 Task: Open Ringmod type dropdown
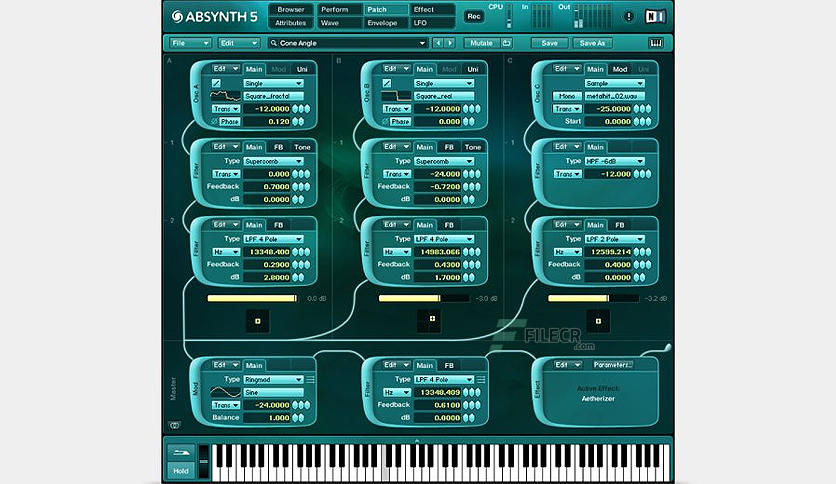pos(274,380)
